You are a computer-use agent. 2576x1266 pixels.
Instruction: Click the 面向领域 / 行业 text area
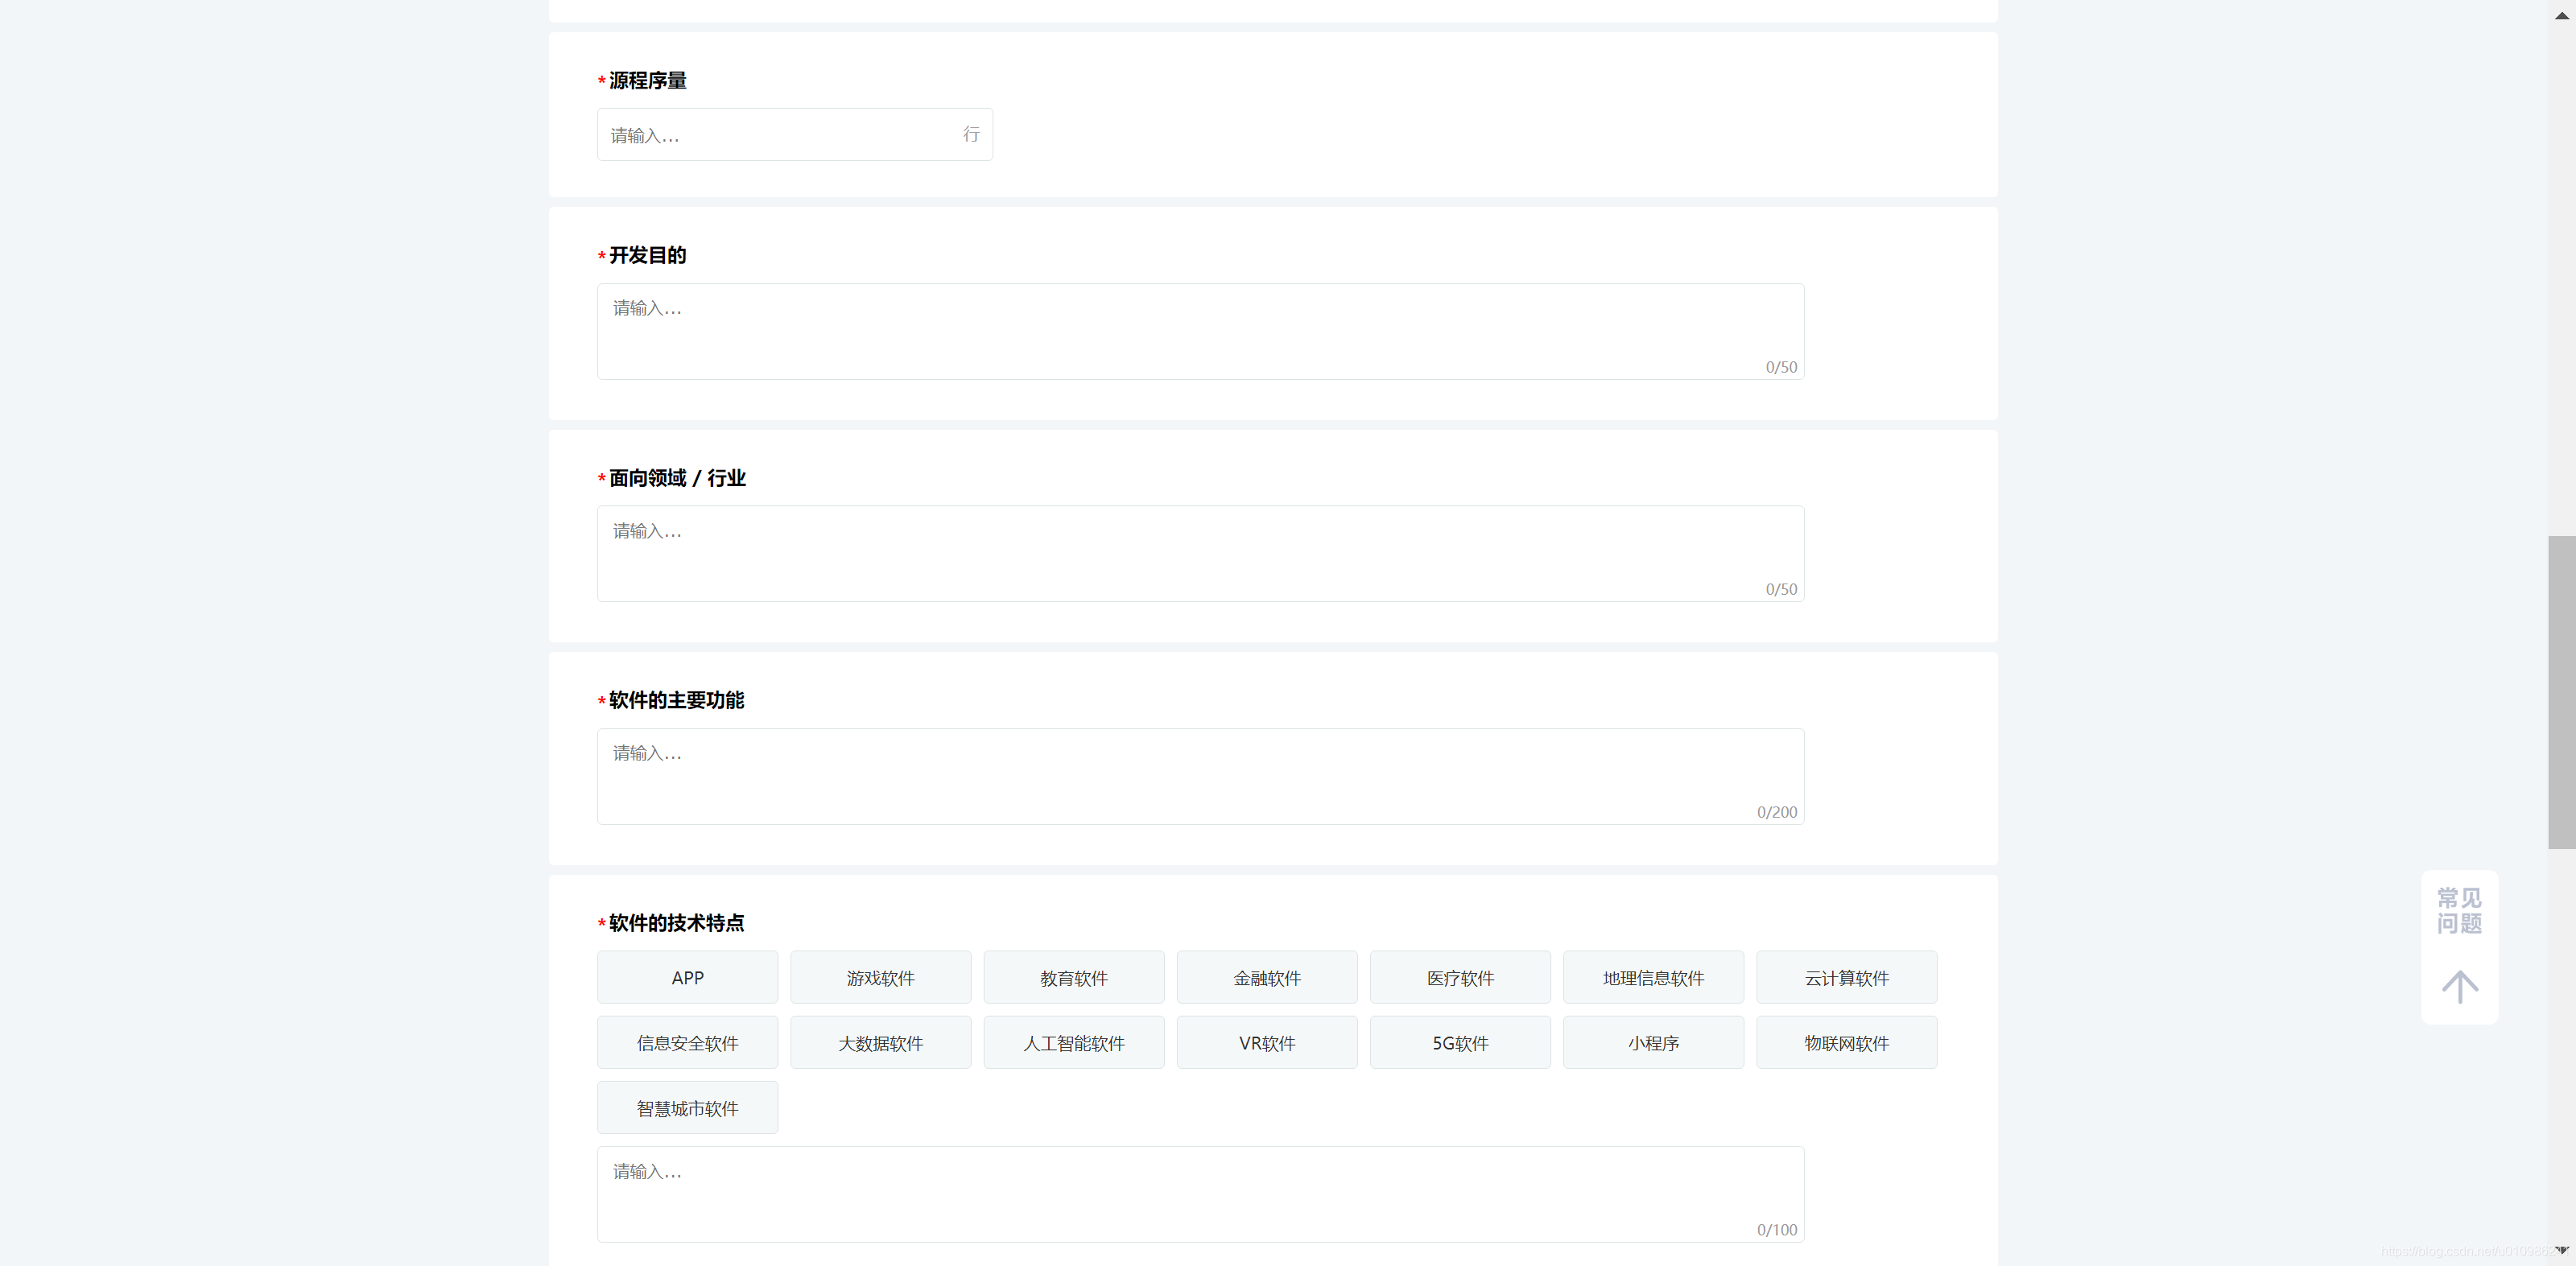point(1200,553)
